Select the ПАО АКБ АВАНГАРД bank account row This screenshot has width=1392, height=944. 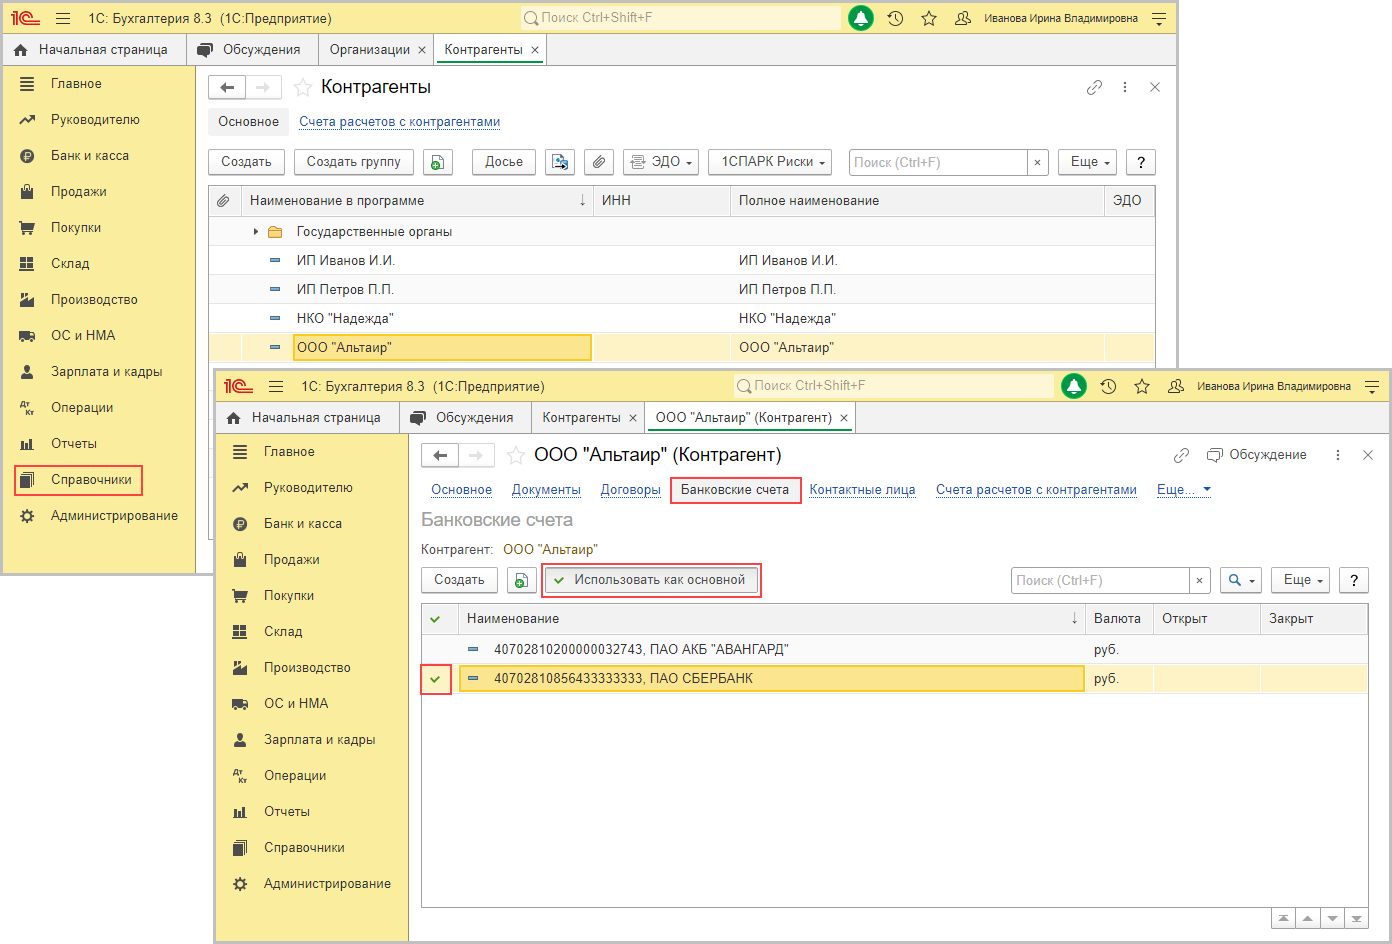(895, 650)
